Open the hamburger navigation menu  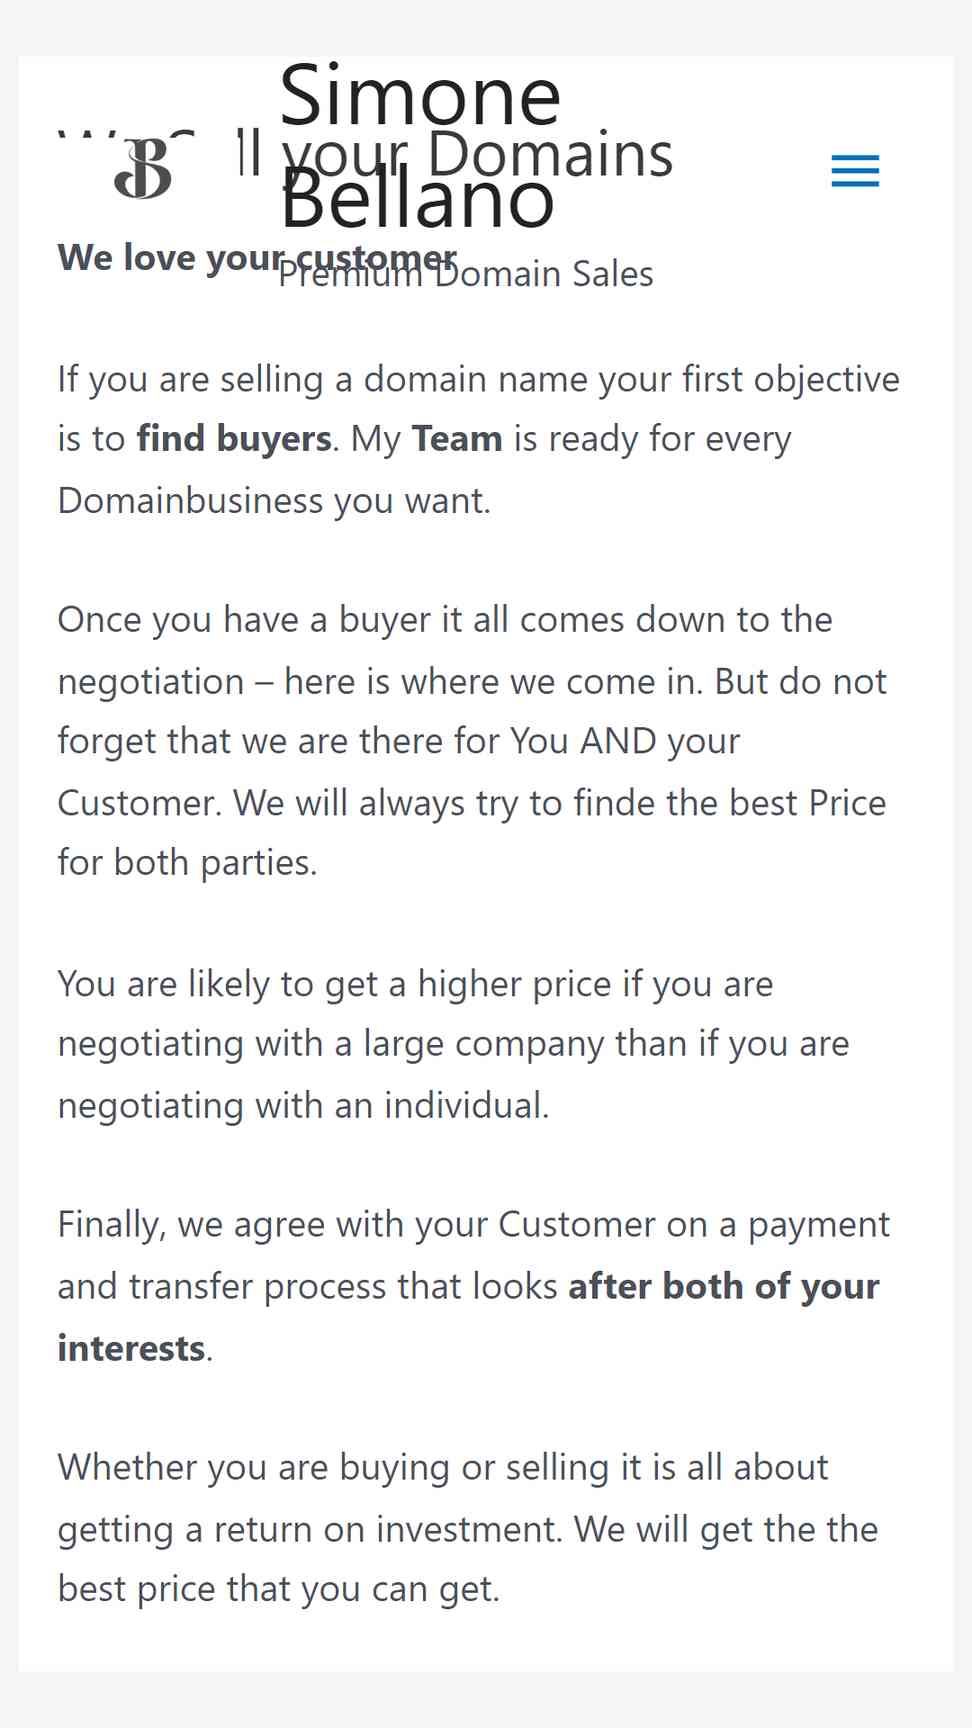[x=855, y=171]
